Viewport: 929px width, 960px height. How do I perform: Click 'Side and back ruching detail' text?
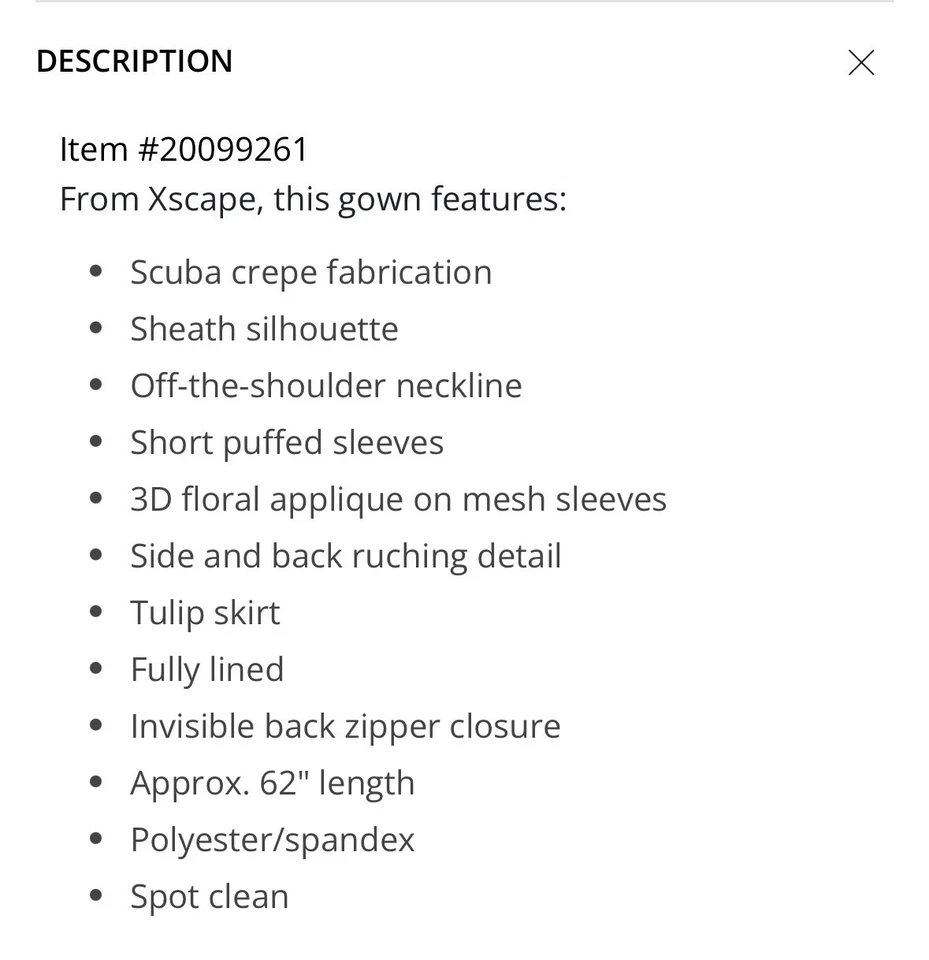click(346, 556)
